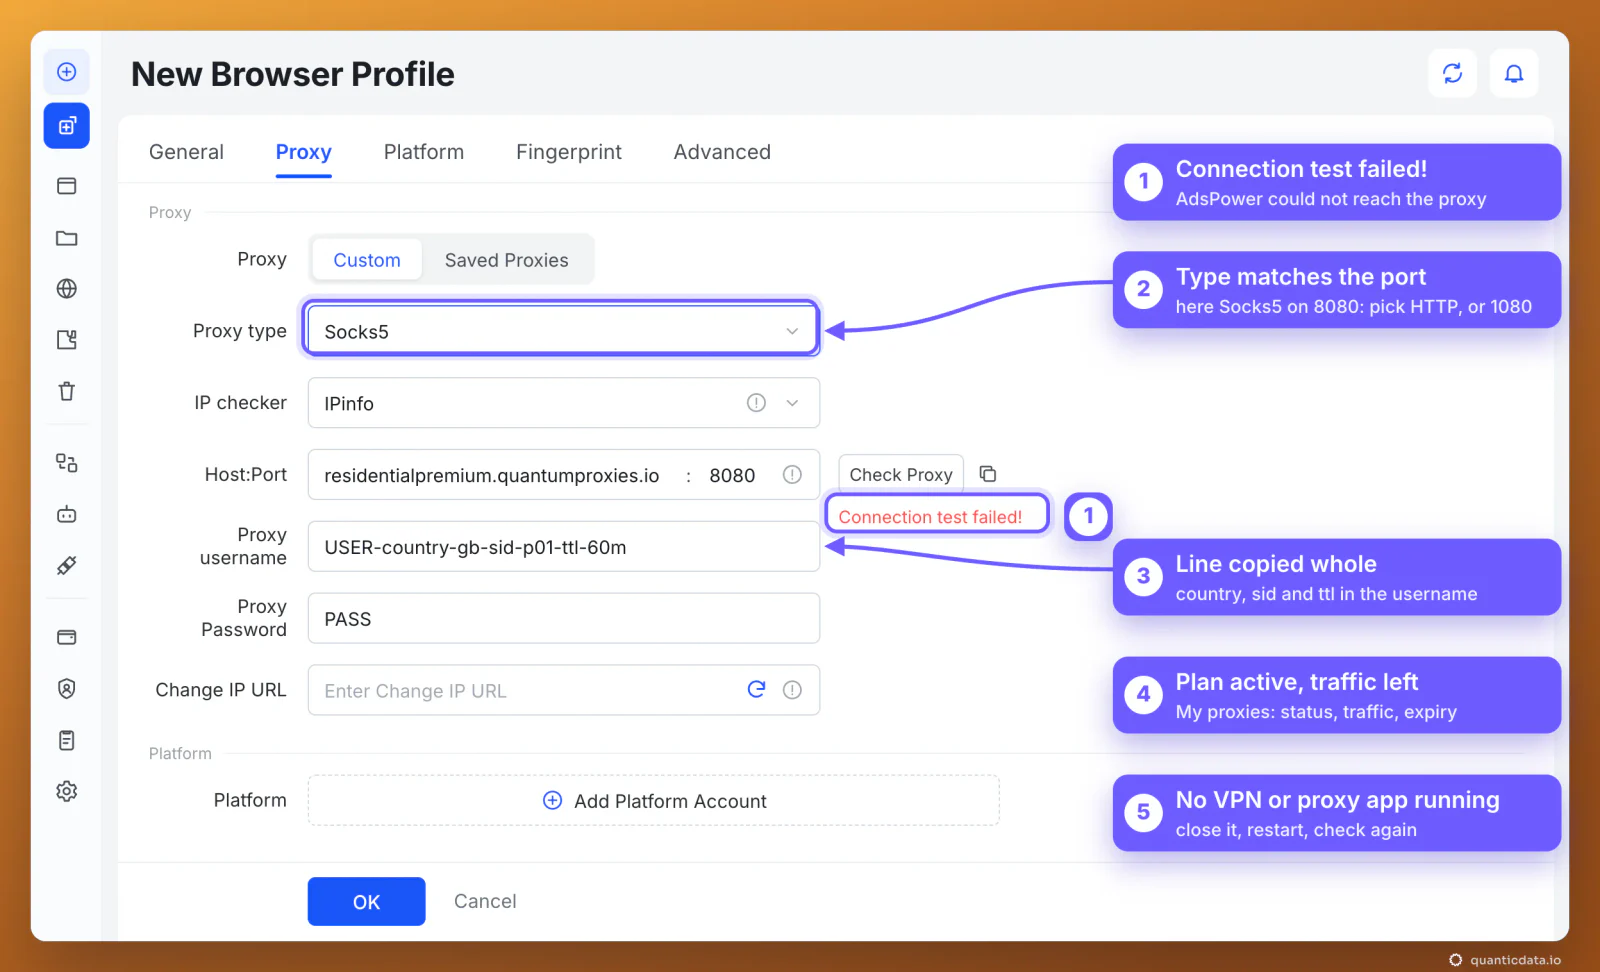Click the Proxy Password input field
Viewport: 1600px width, 972px height.
(x=563, y=619)
